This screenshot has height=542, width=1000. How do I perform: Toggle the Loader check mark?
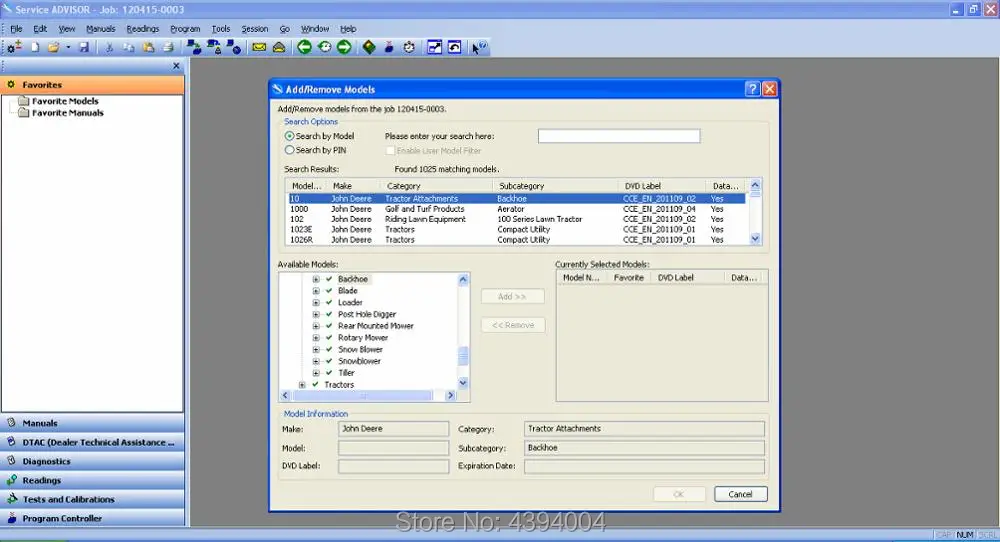(329, 302)
